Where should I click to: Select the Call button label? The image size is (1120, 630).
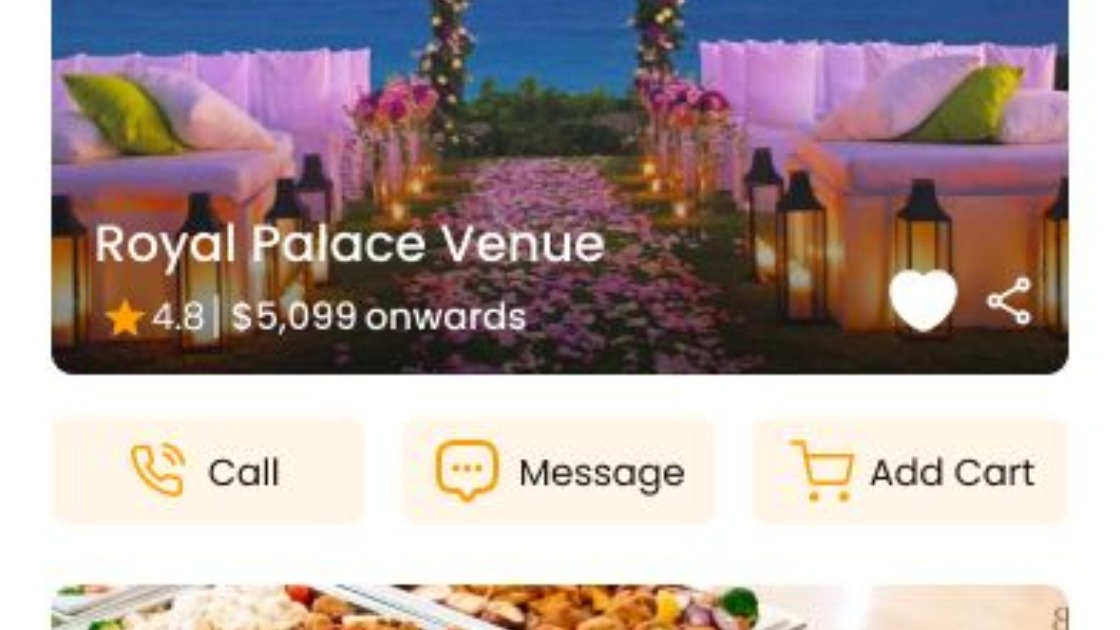[244, 472]
